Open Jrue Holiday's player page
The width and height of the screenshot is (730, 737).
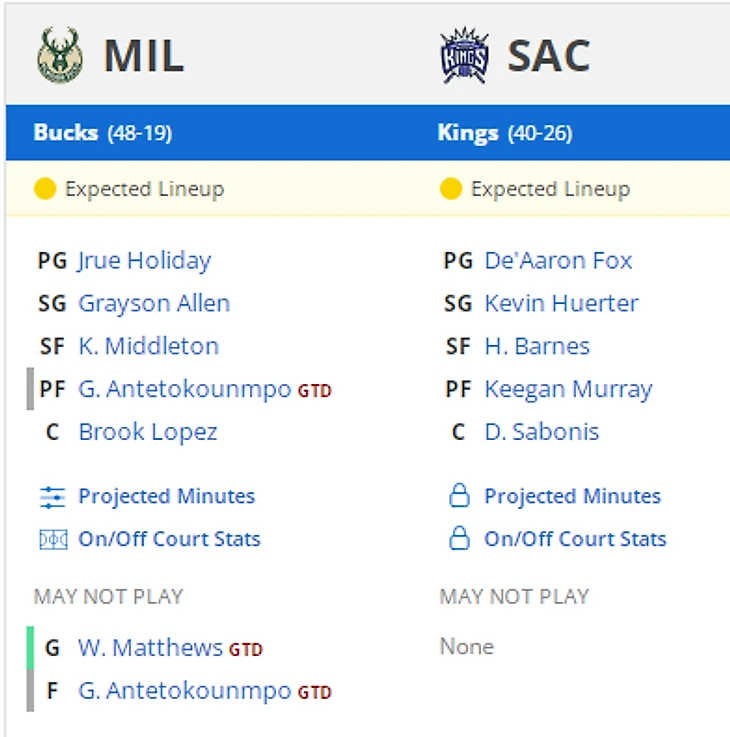tap(145, 261)
